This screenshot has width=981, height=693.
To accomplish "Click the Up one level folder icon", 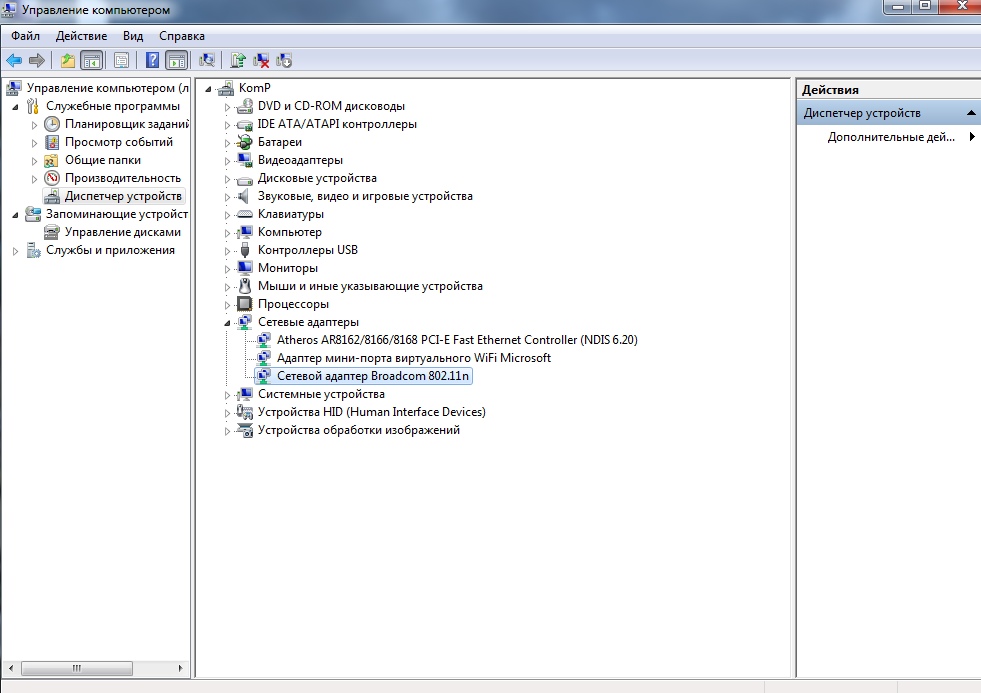I will (67, 61).
